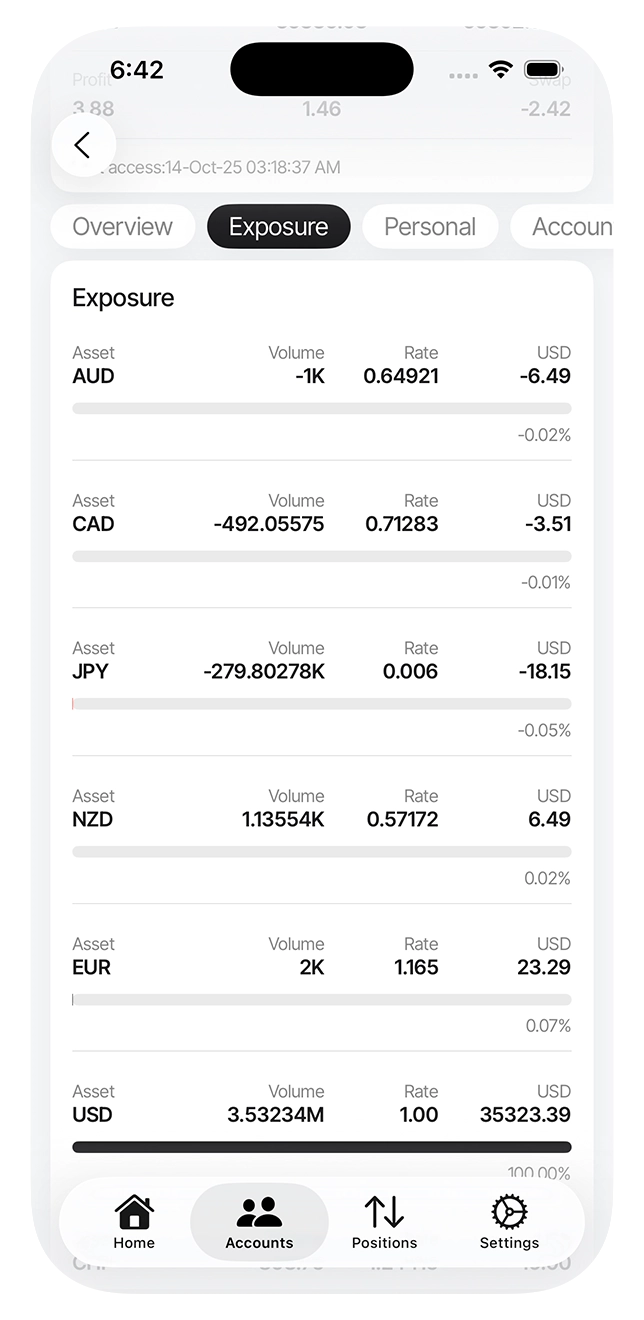This screenshot has height=1320, width=644.
Task: Tap the JPY exposure bar
Action: click(x=322, y=704)
